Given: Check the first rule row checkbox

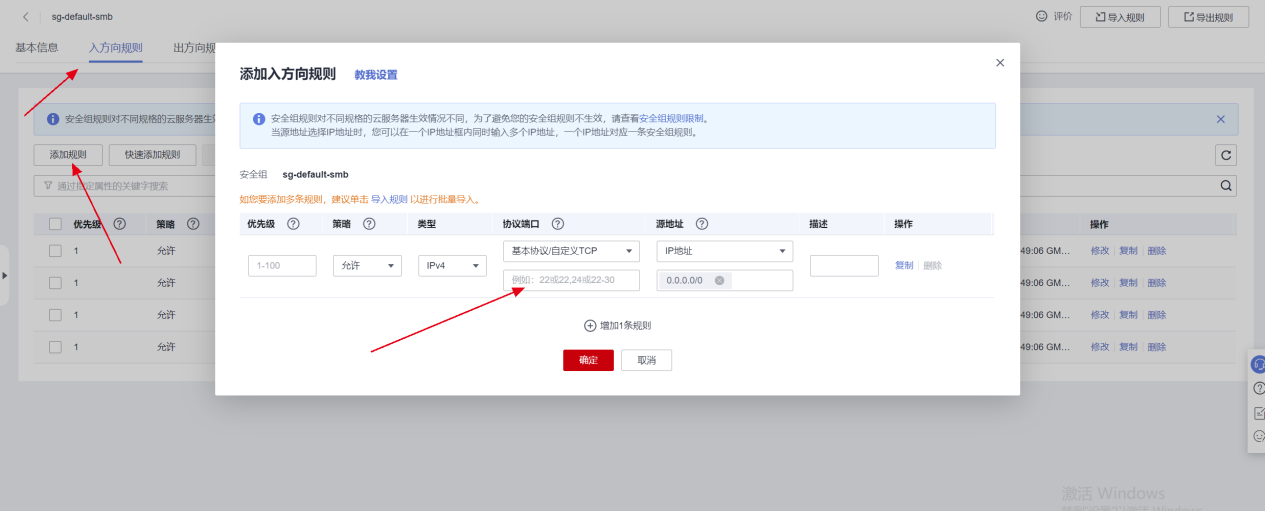Looking at the screenshot, I should pos(56,251).
